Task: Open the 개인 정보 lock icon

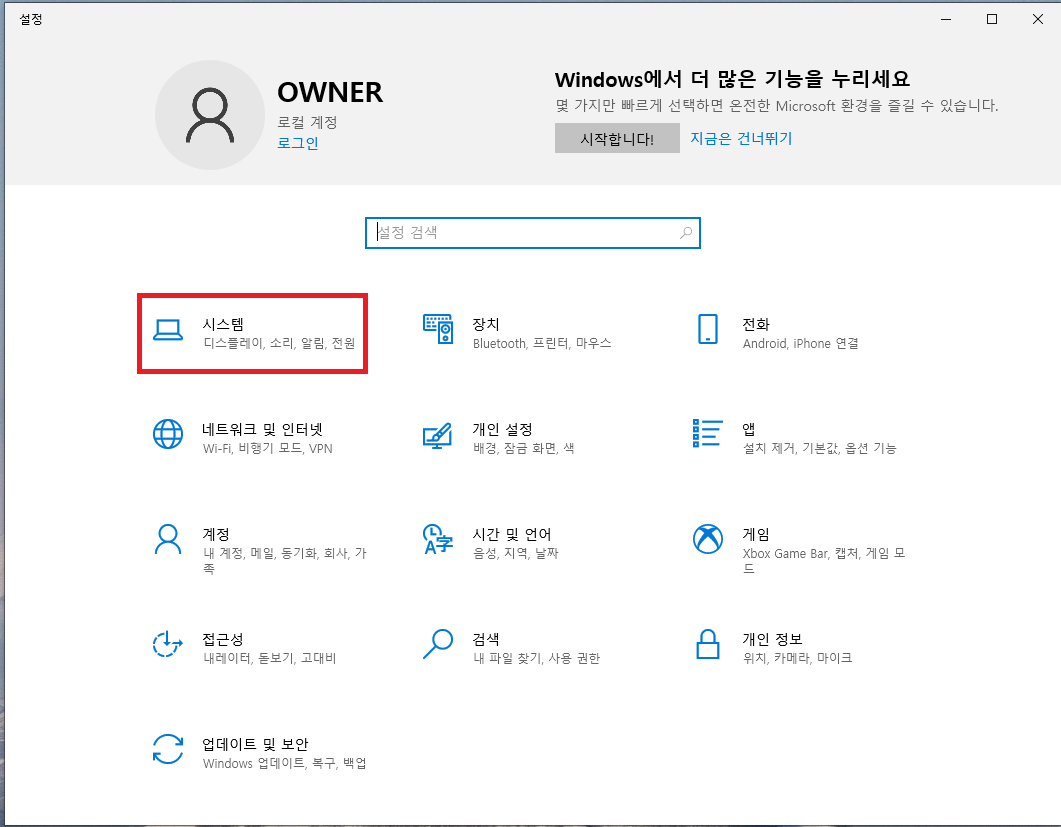Action: coord(708,644)
